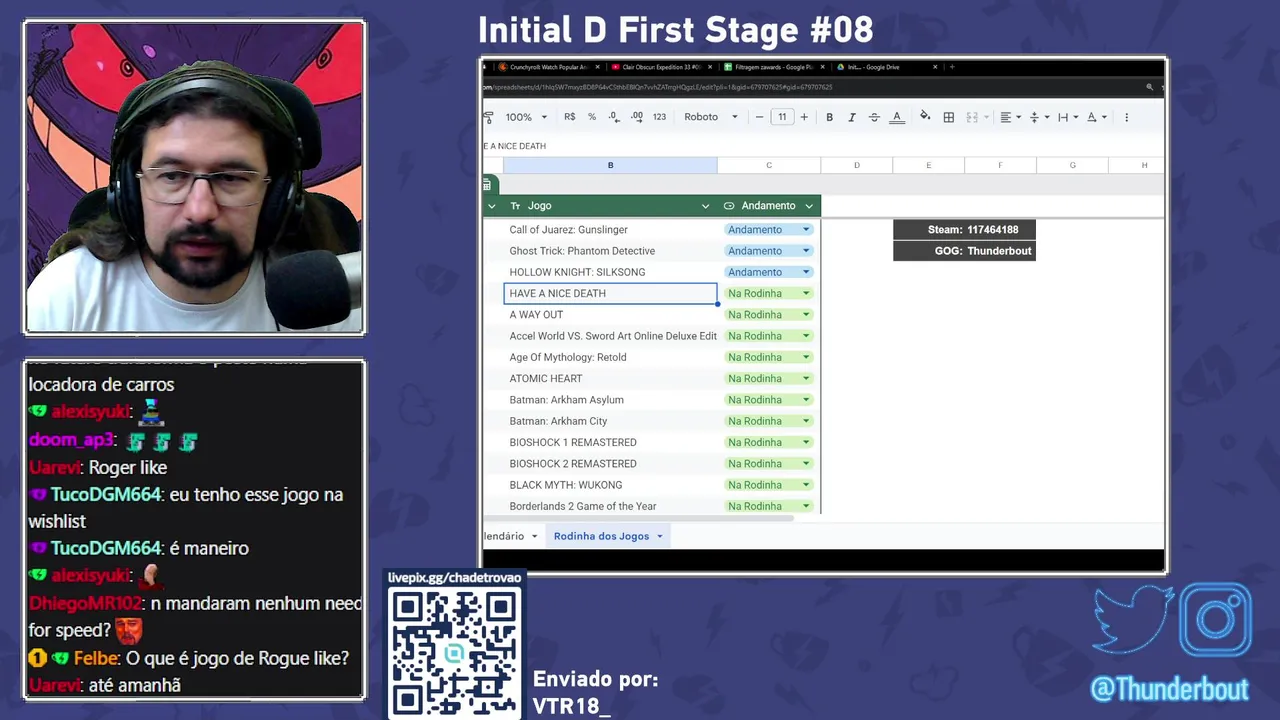
Task: Open the Roboto font dropdown
Action: [711, 117]
